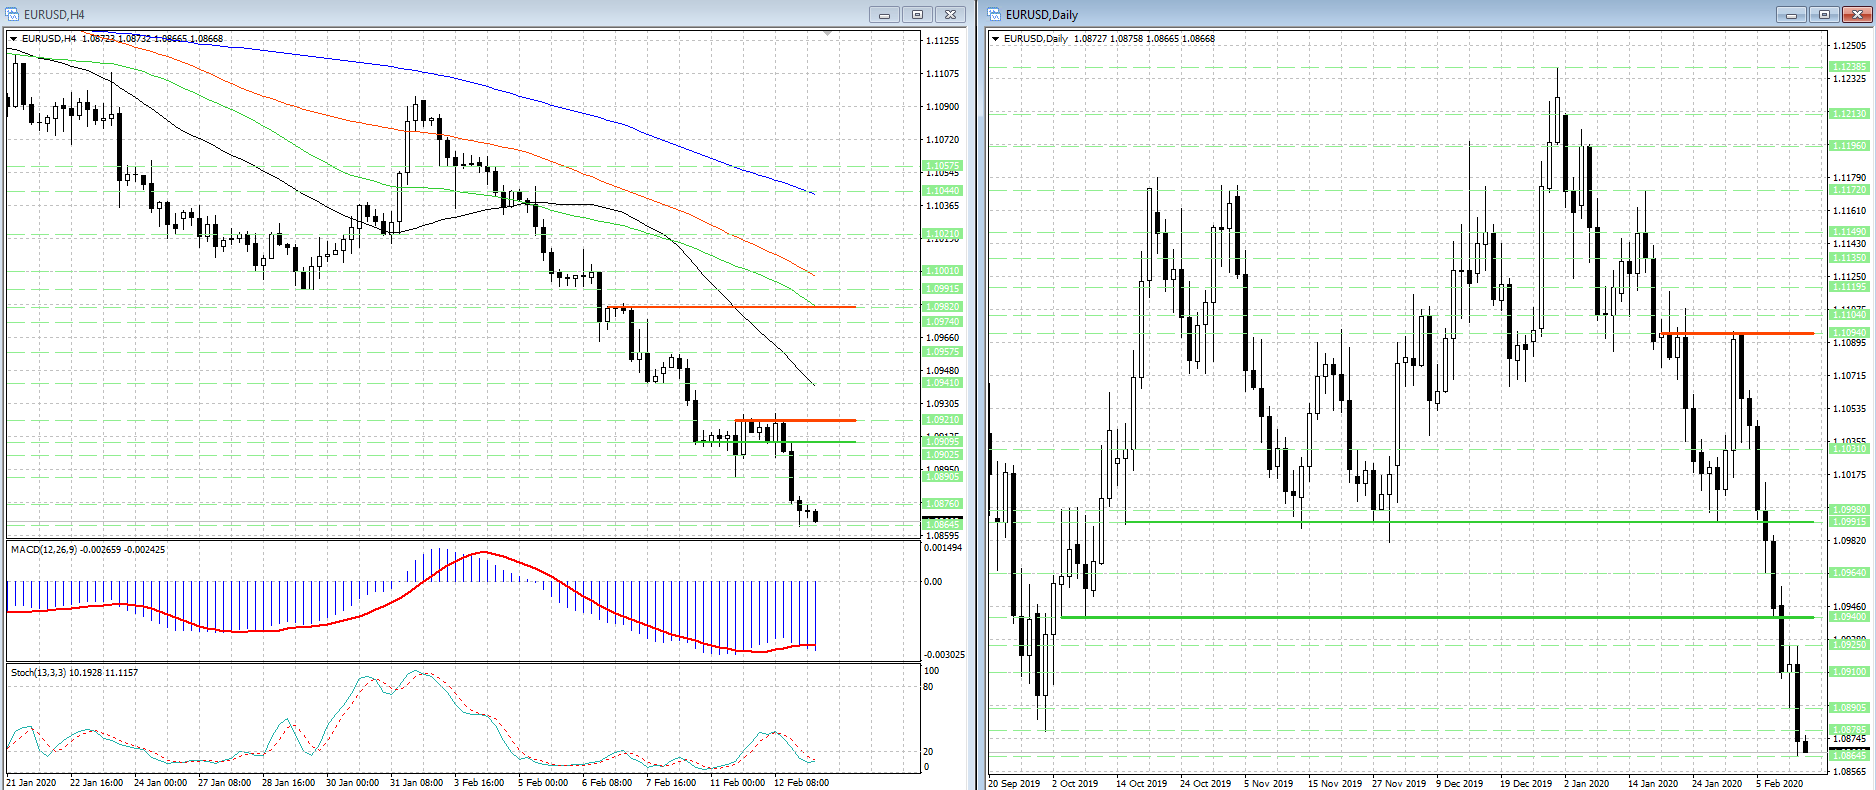
Task: Click the '6 Feb 08:00' time axis label
Action: click(x=607, y=783)
